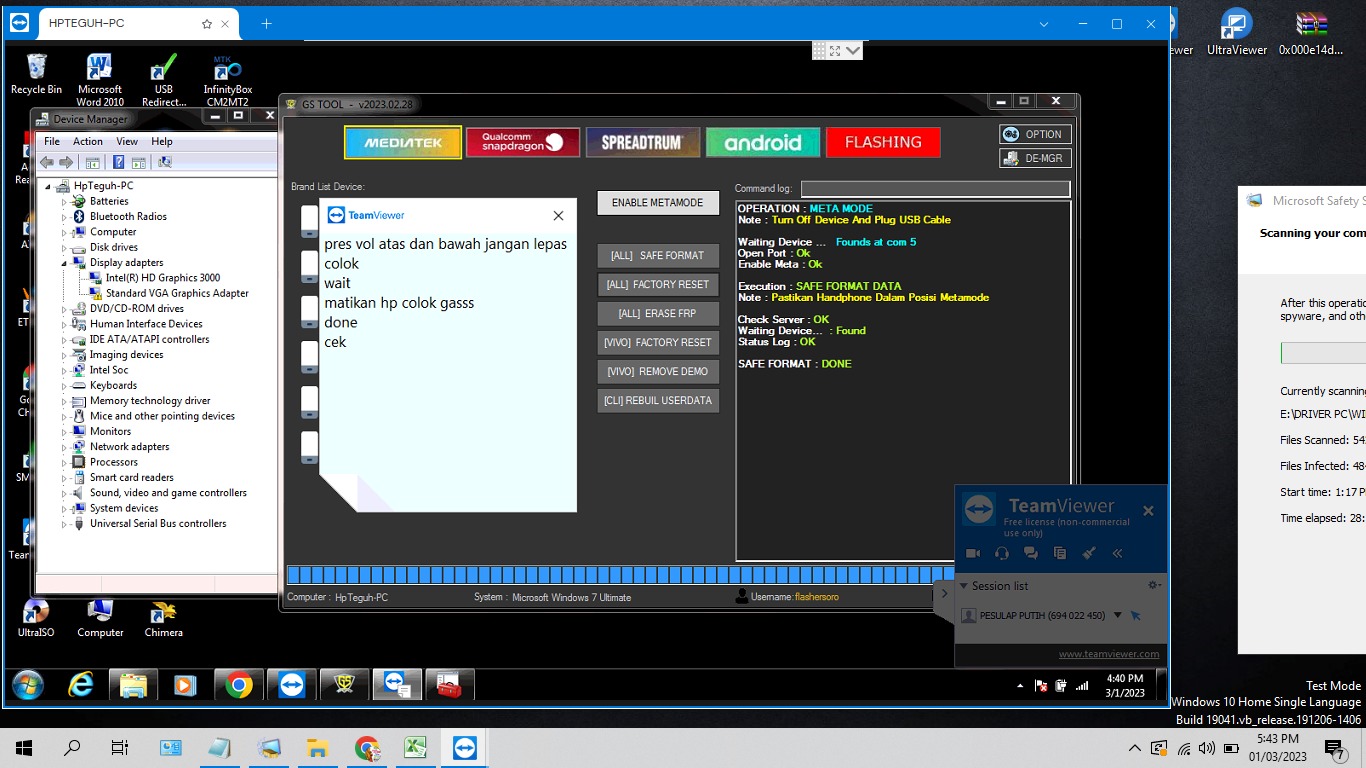Select Standard VGA Graphics Adapter entry

pos(177,293)
